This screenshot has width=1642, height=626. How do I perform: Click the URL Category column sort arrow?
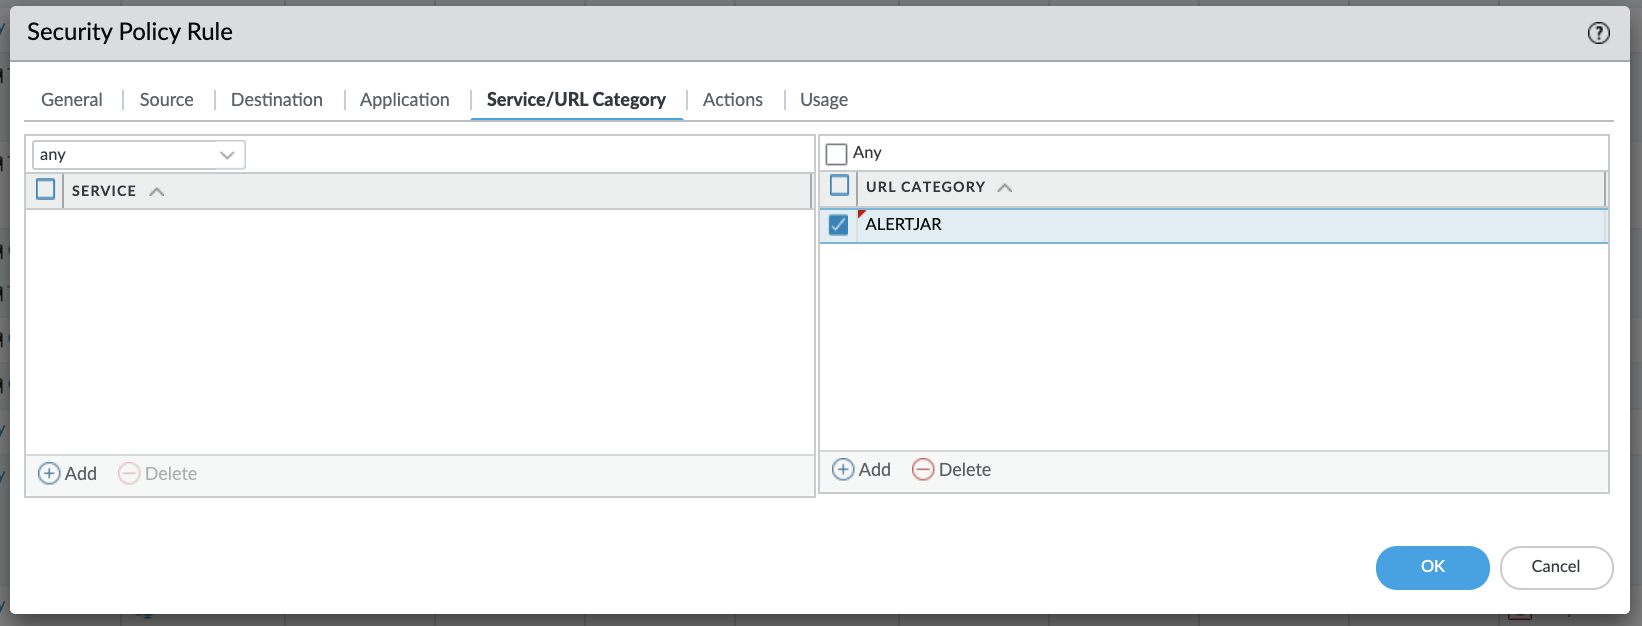point(1005,187)
